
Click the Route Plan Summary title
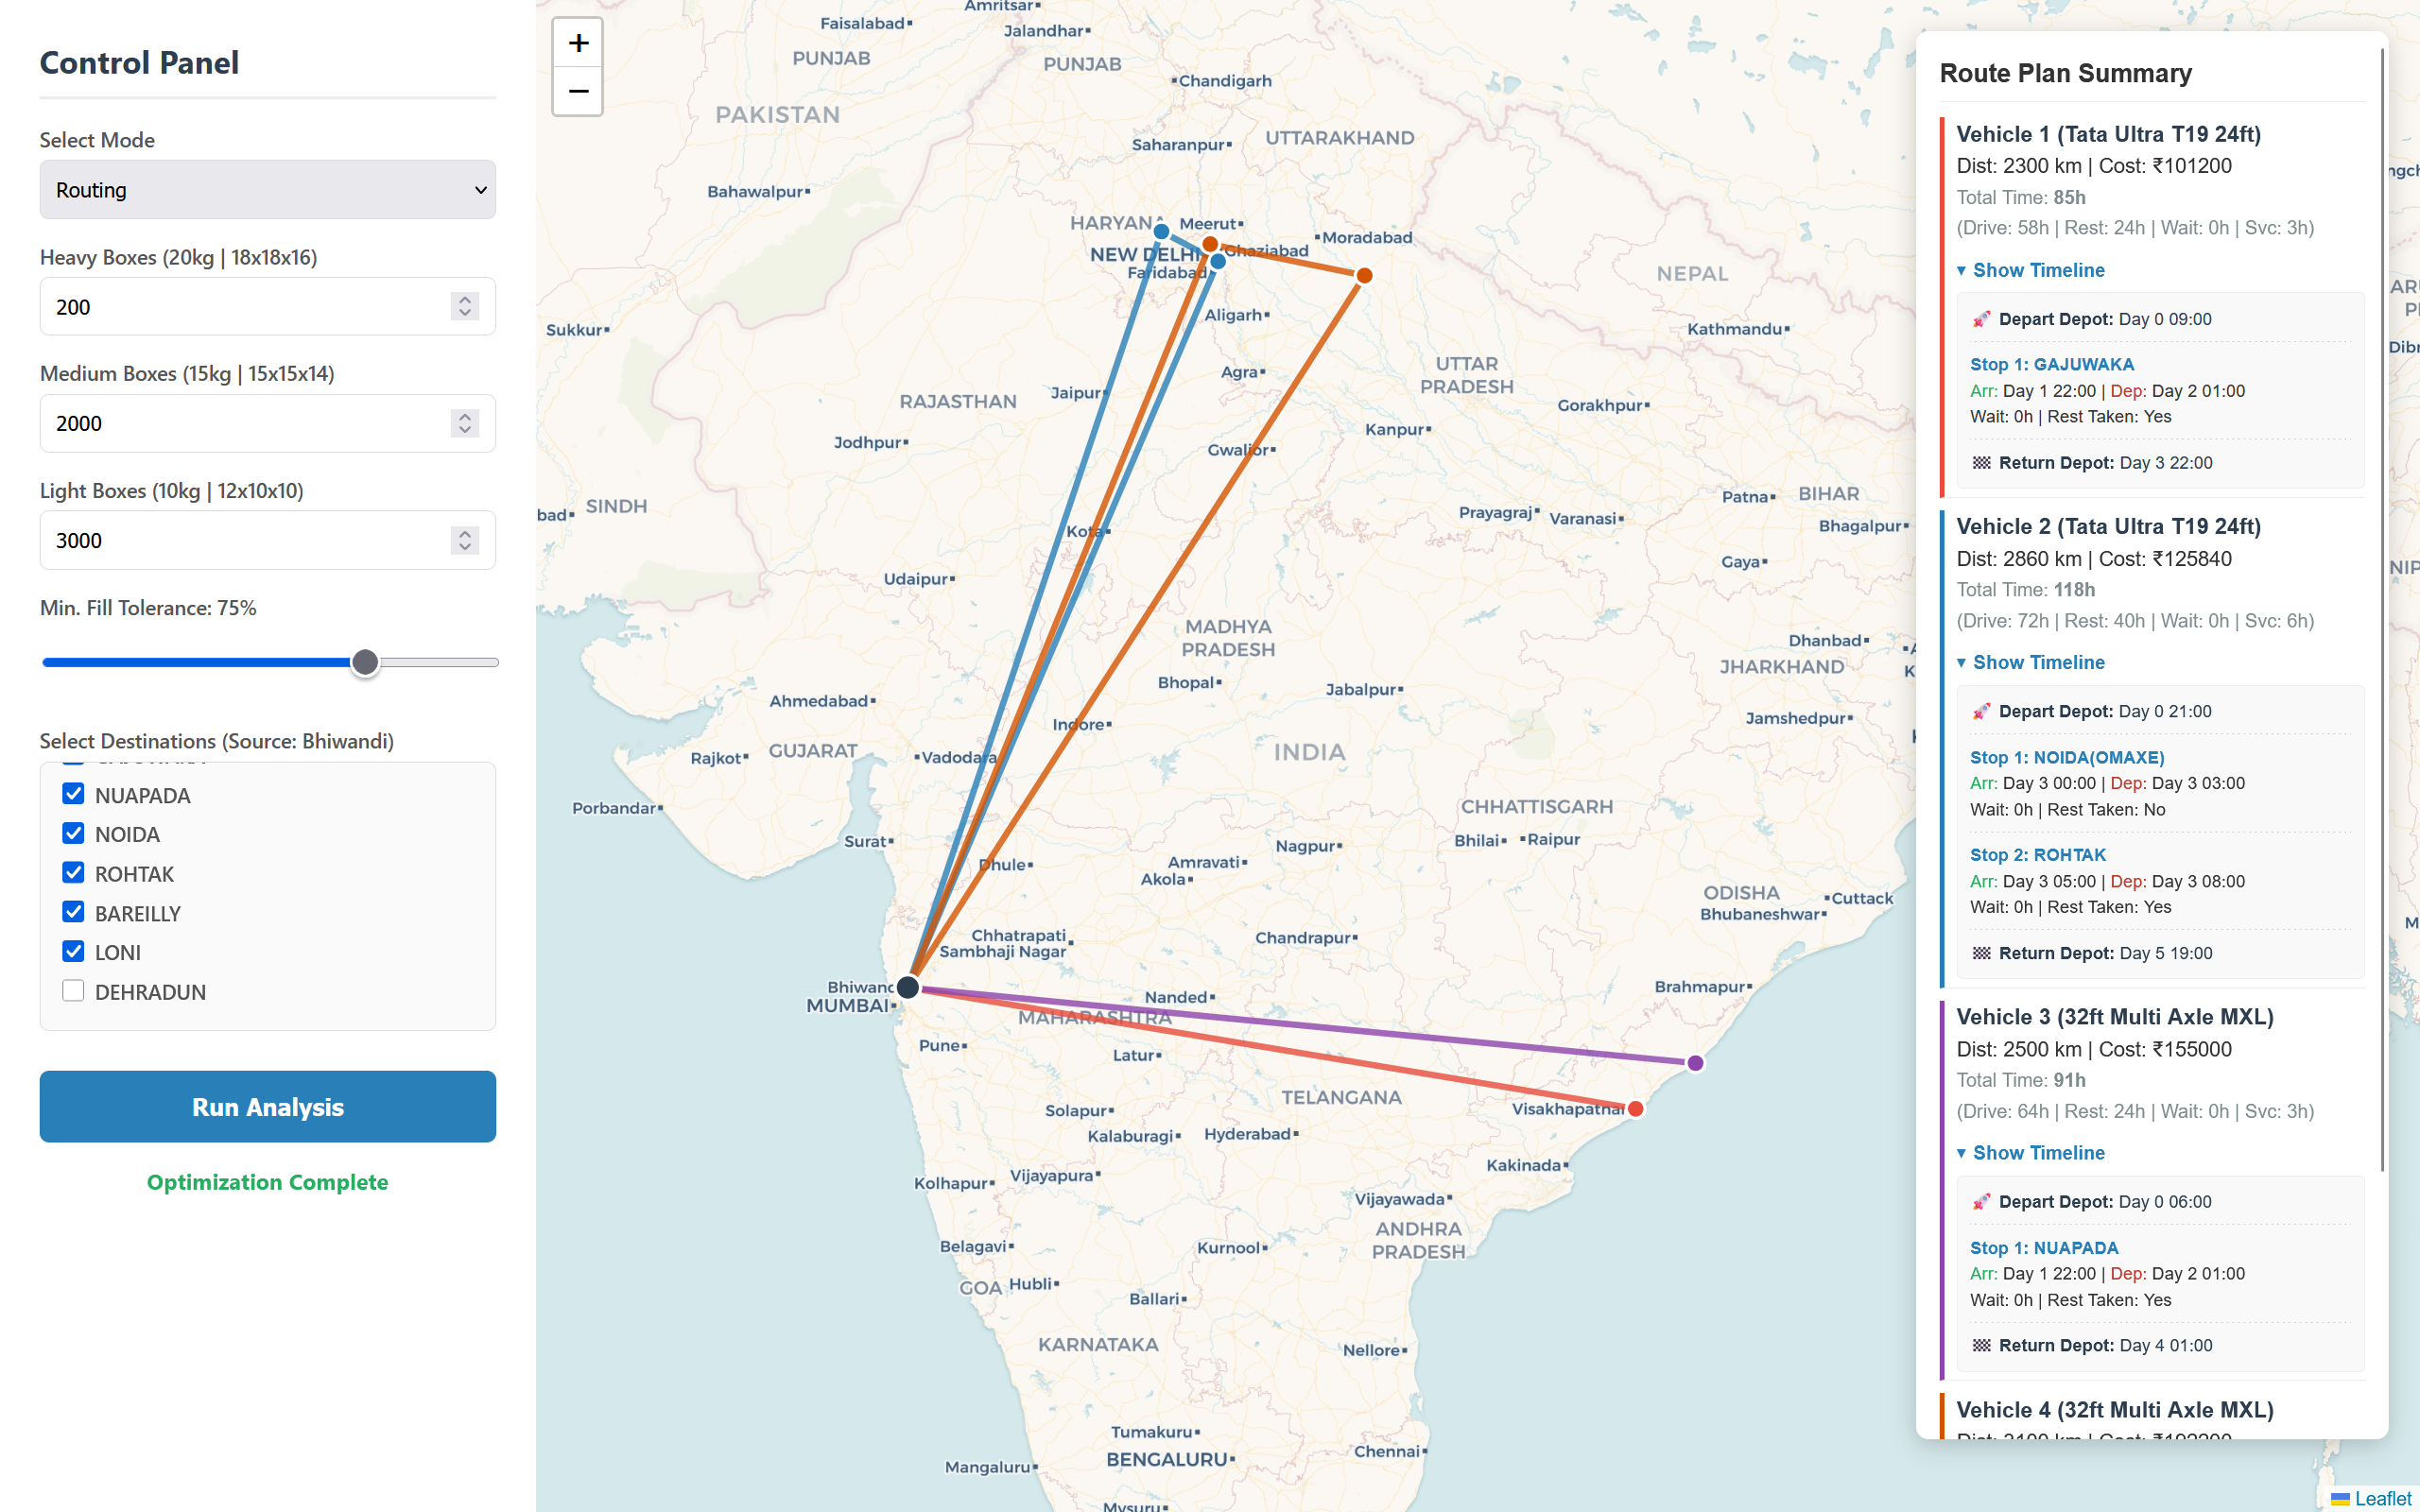tap(2065, 73)
